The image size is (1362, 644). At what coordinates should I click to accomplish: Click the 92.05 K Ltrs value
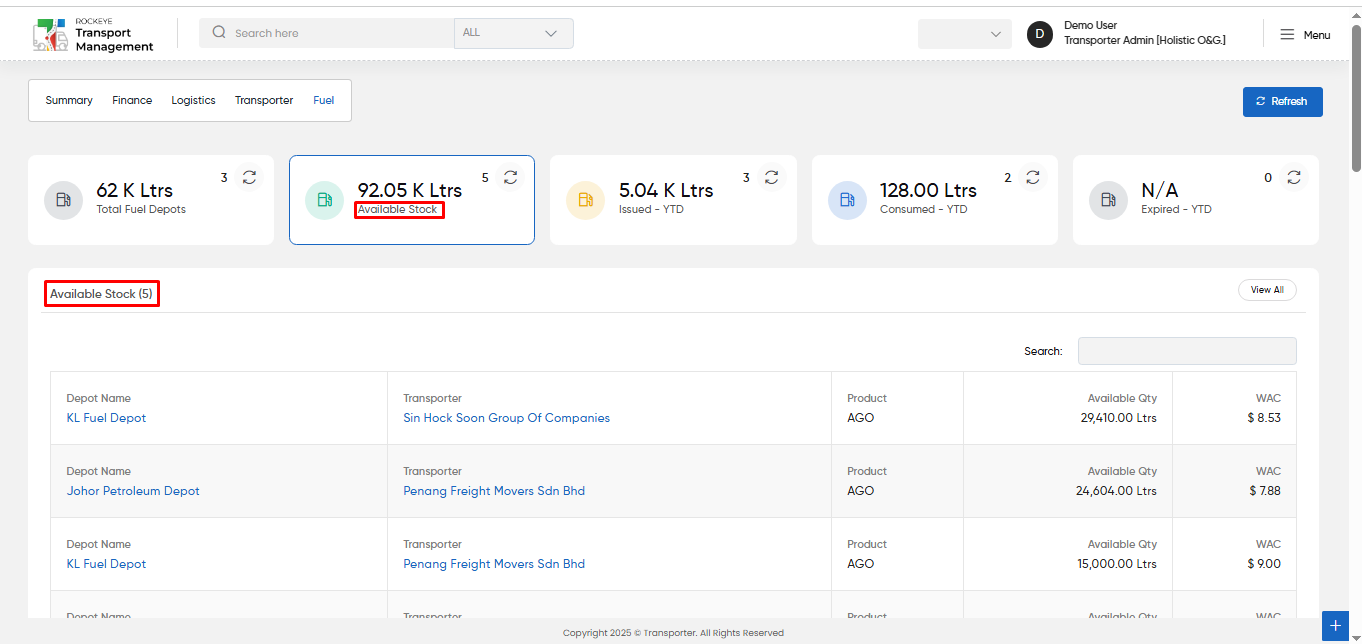click(x=410, y=190)
